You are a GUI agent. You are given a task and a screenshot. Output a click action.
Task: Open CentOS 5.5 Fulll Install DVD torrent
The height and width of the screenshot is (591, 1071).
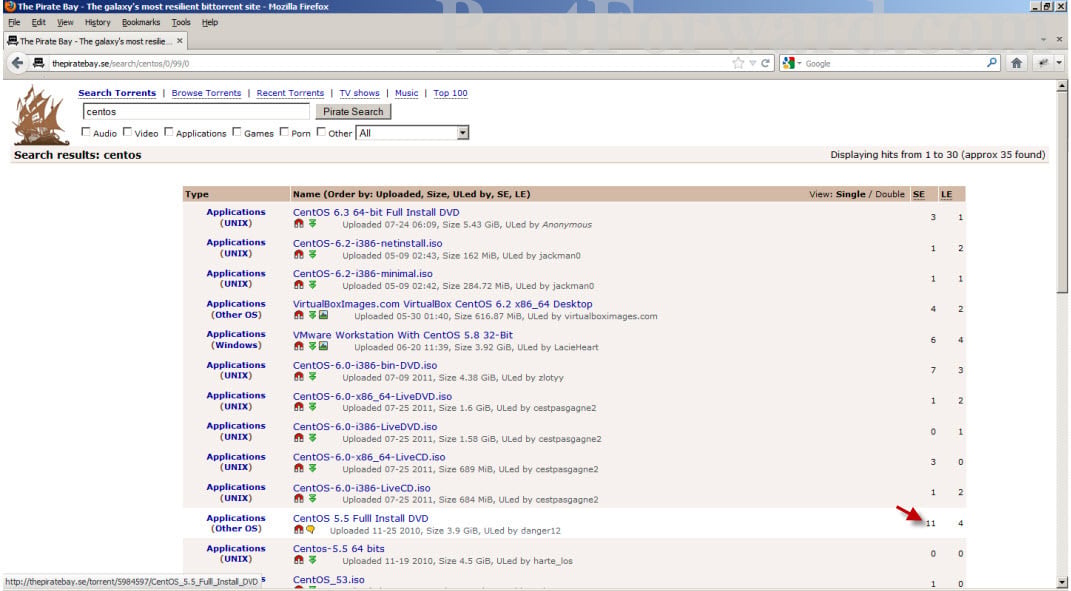[361, 519]
